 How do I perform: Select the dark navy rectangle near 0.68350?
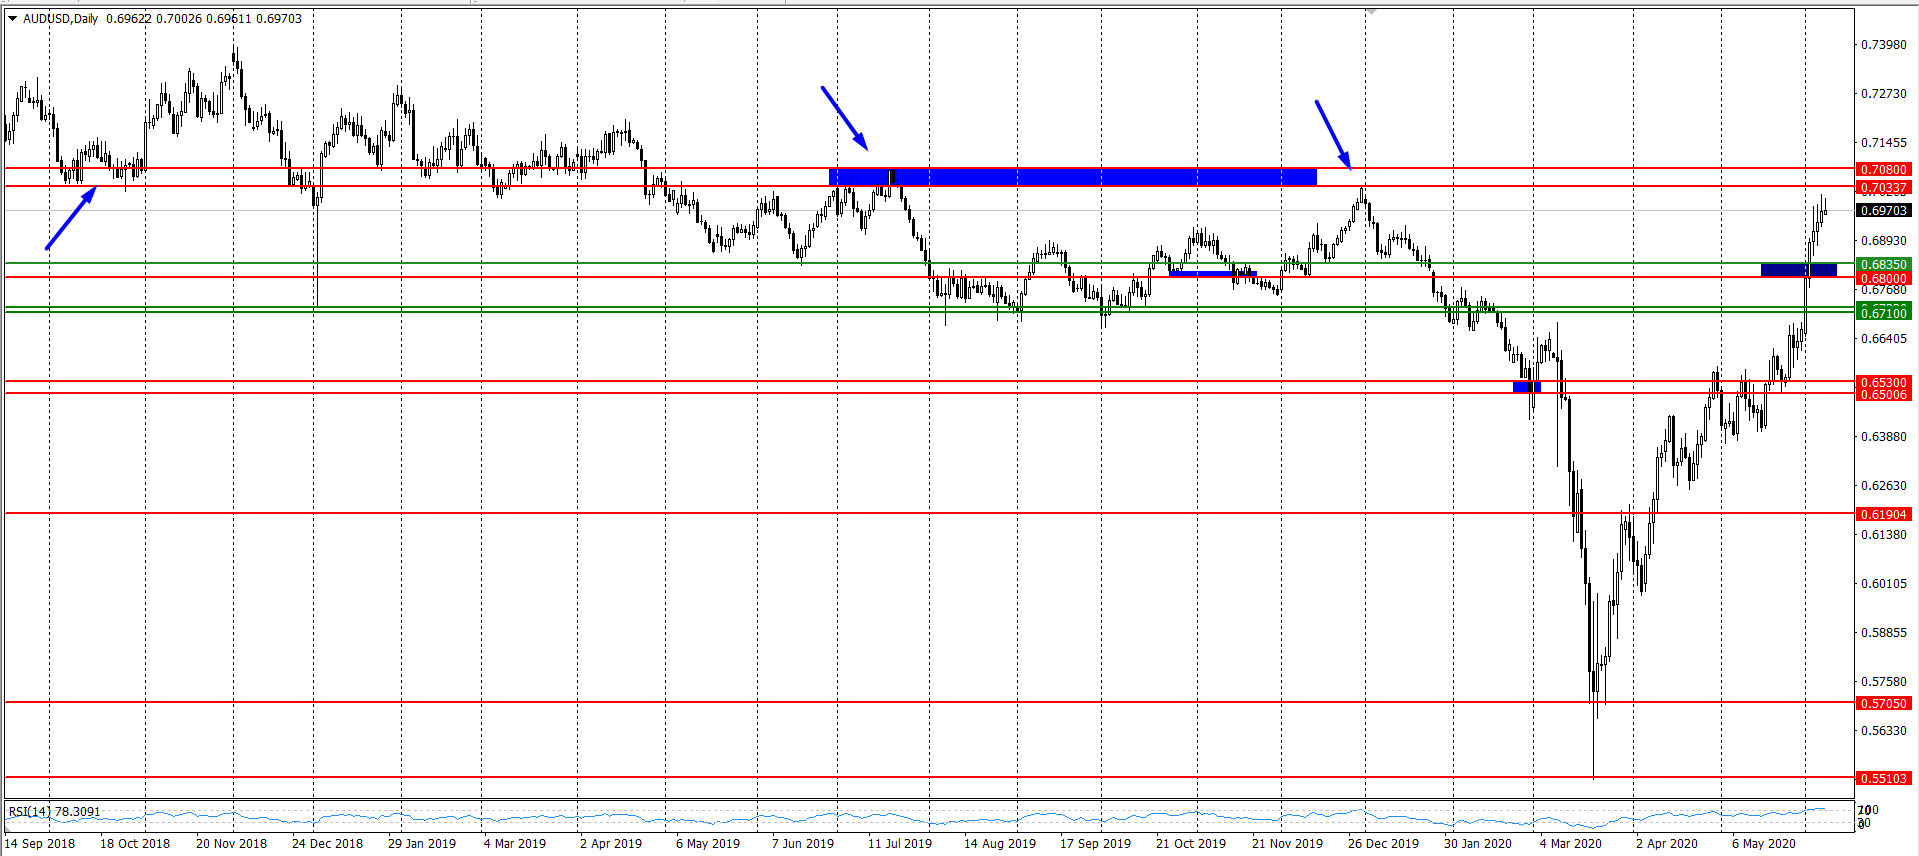click(1798, 270)
